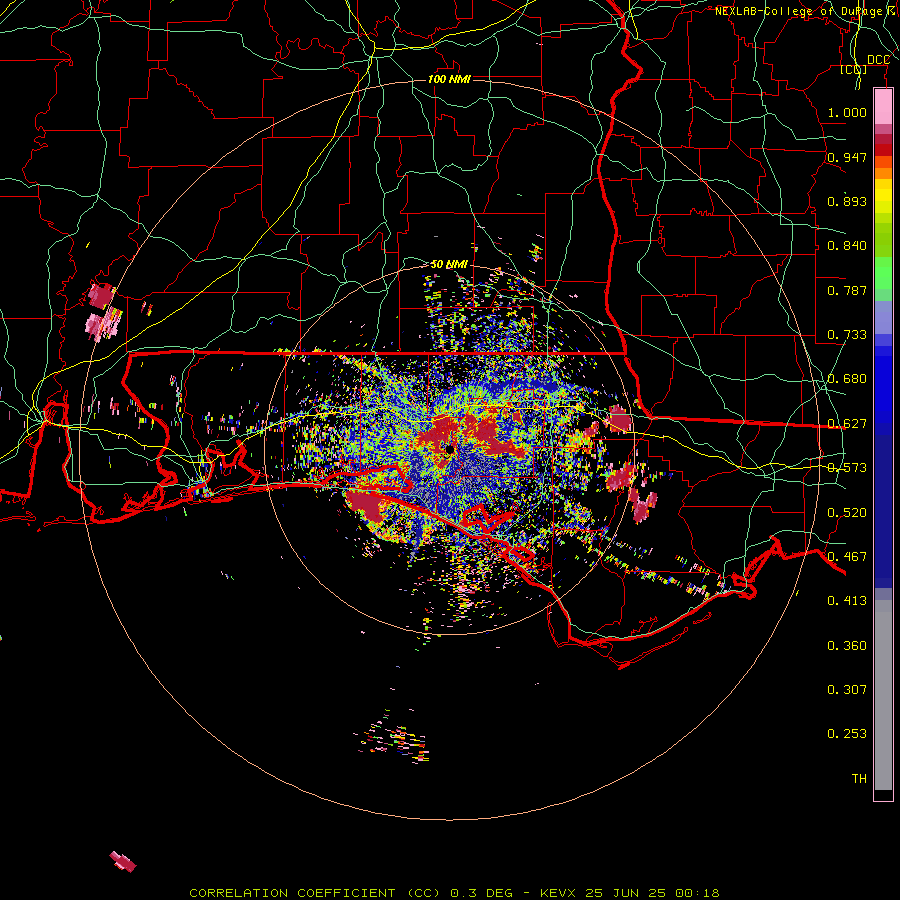This screenshot has height=900, width=900.
Task: Click the 0.520 scale value
Action: 847,513
